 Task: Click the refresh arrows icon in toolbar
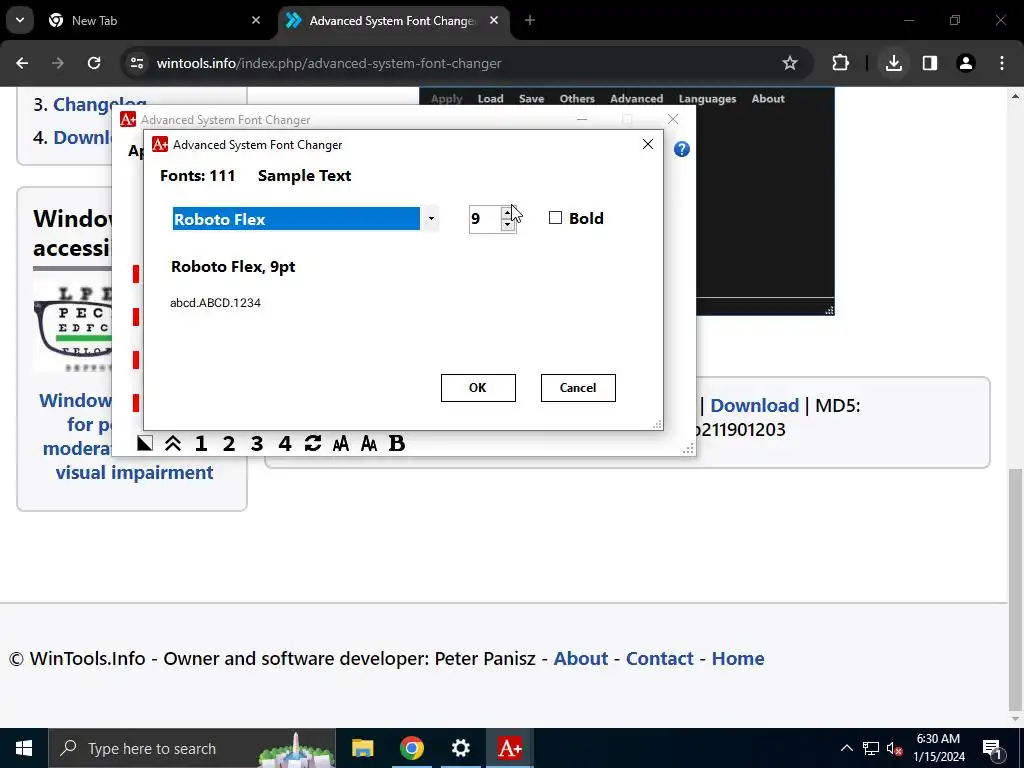313,443
